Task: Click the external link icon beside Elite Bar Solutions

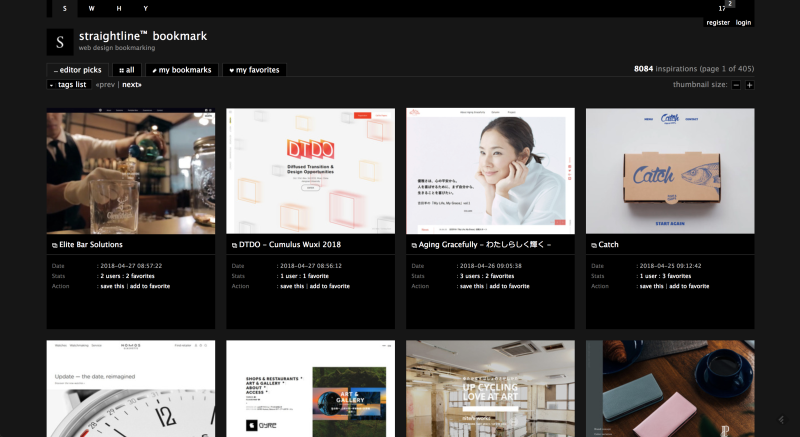Action: click(55, 245)
